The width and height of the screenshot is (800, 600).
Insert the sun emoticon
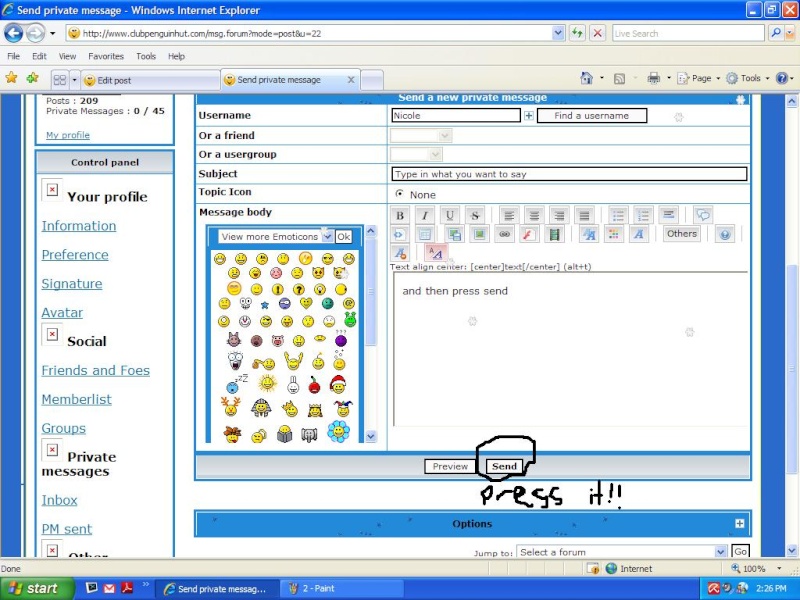coord(267,383)
